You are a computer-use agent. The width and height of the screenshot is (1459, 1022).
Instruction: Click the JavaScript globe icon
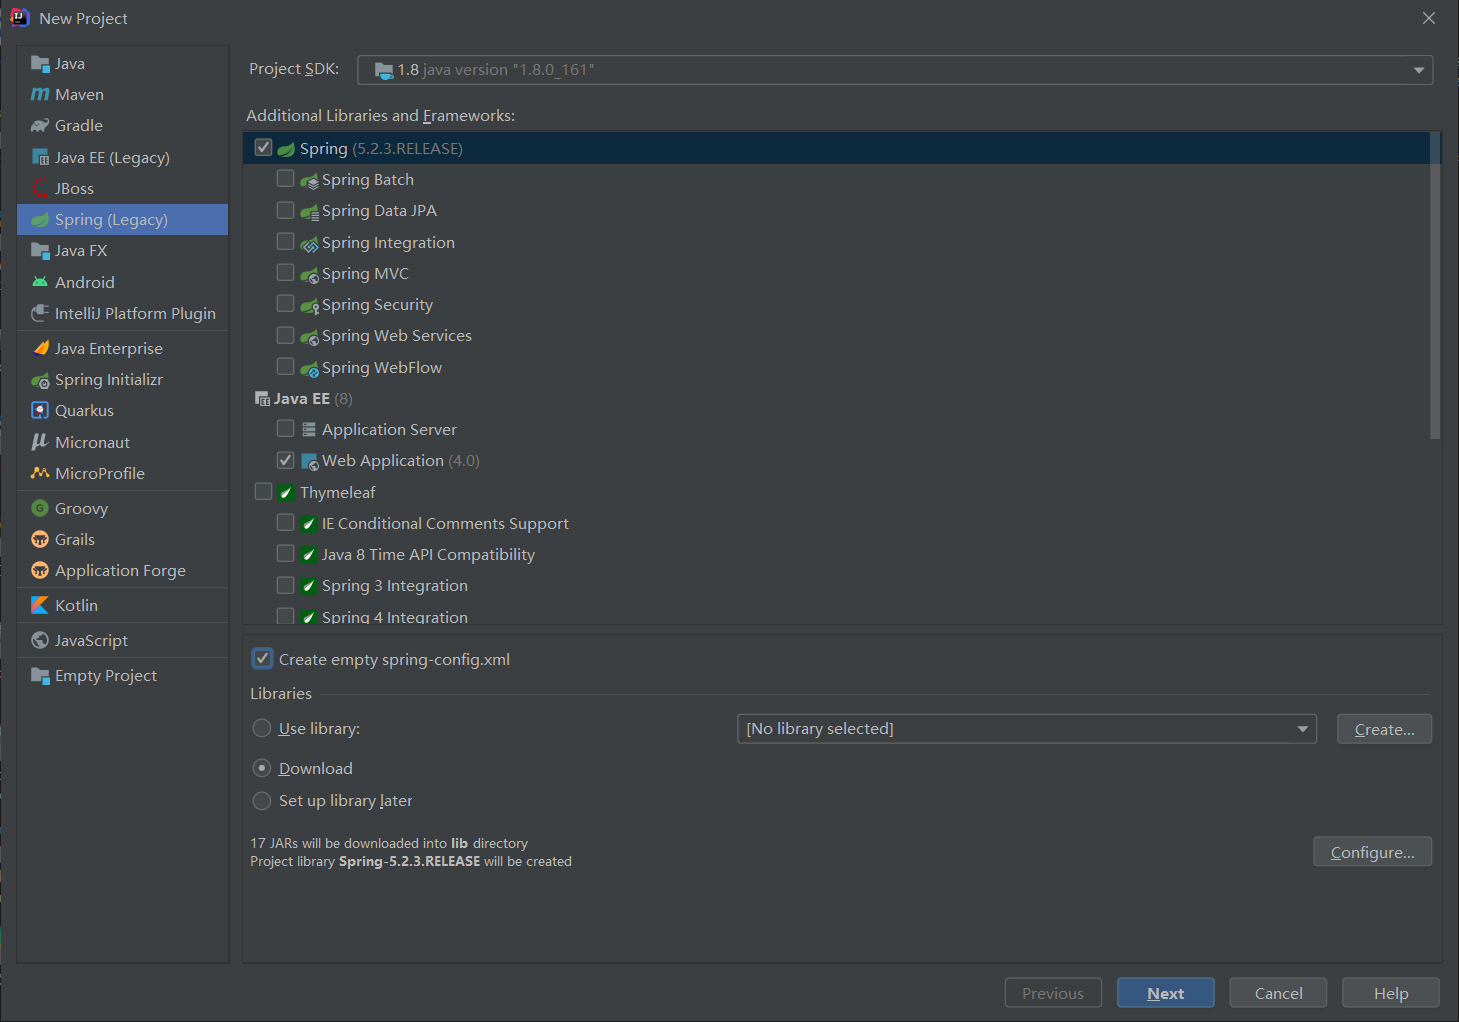(x=40, y=640)
